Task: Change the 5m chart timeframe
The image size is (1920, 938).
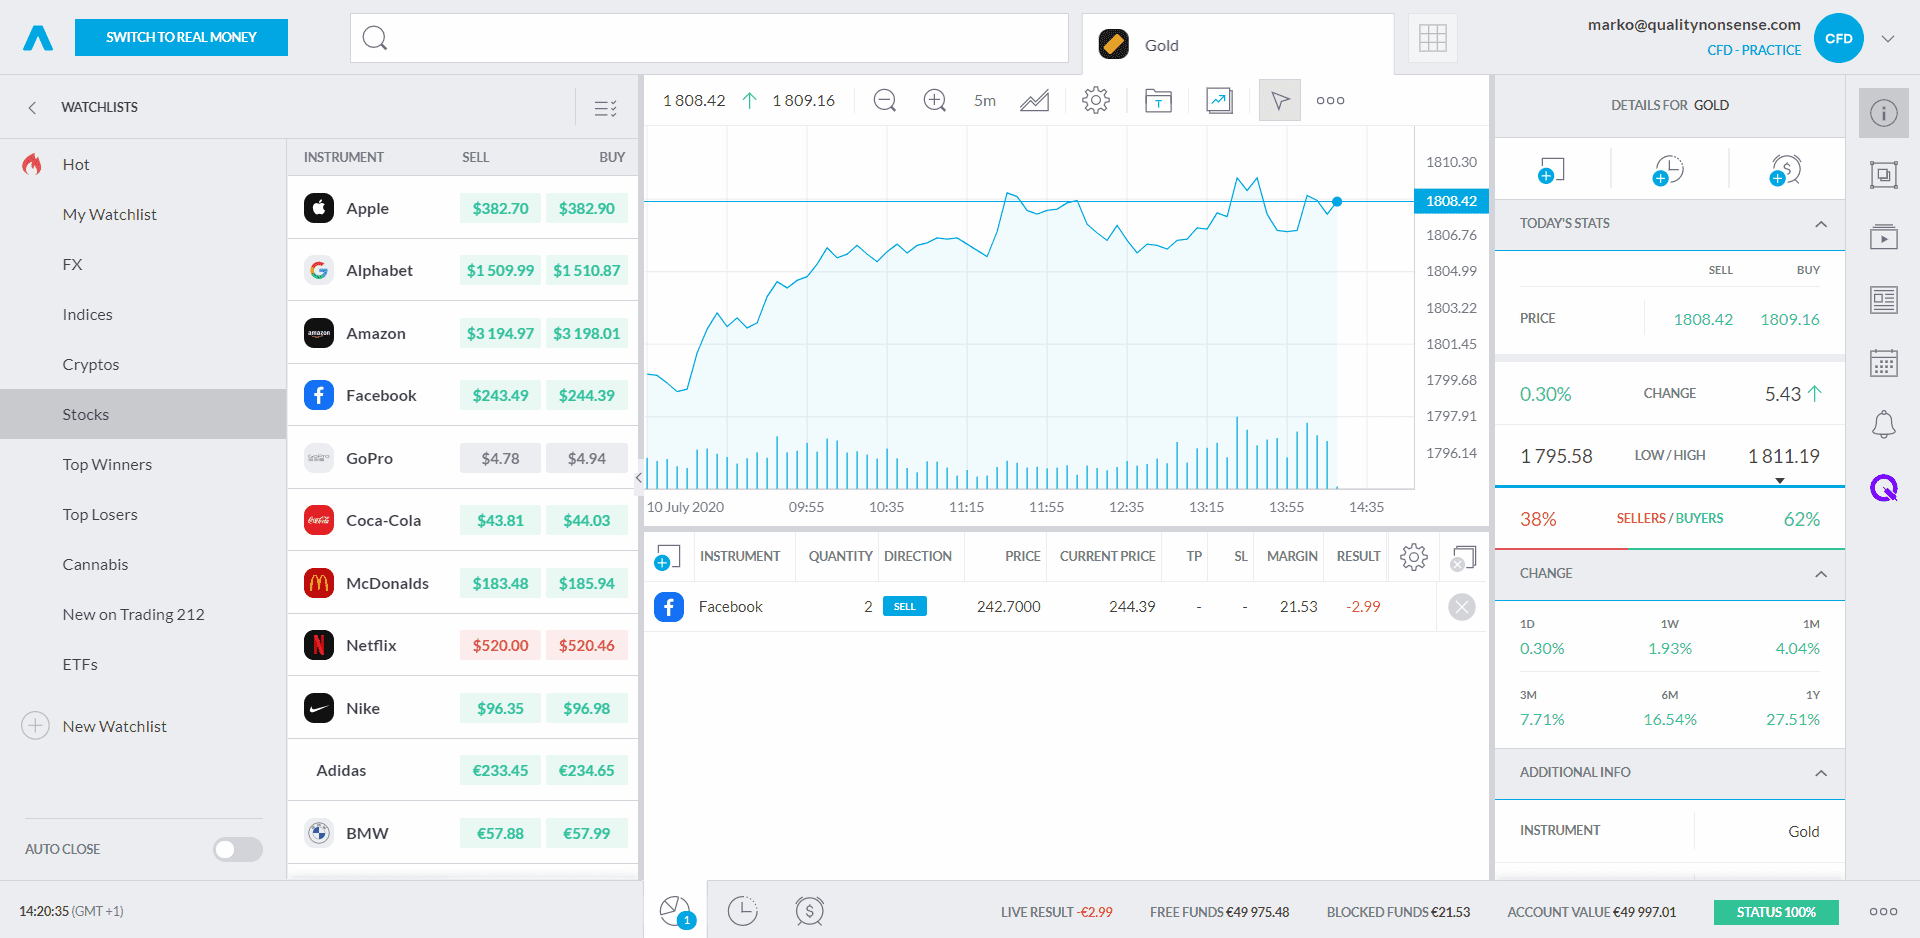Action: pyautogui.click(x=984, y=100)
